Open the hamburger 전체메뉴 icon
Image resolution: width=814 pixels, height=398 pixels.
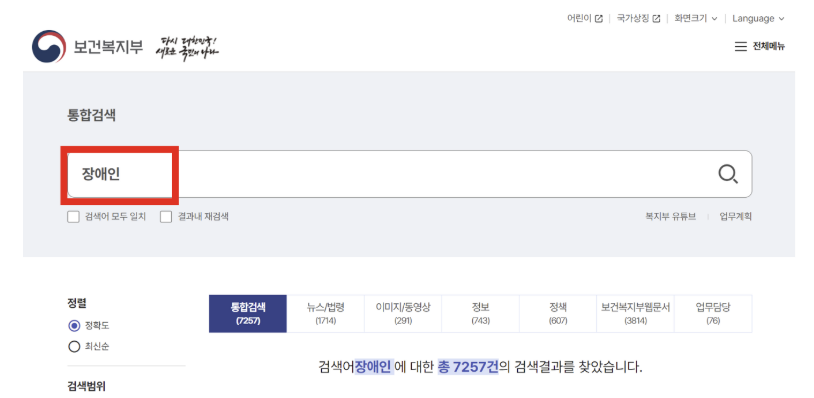(740, 47)
